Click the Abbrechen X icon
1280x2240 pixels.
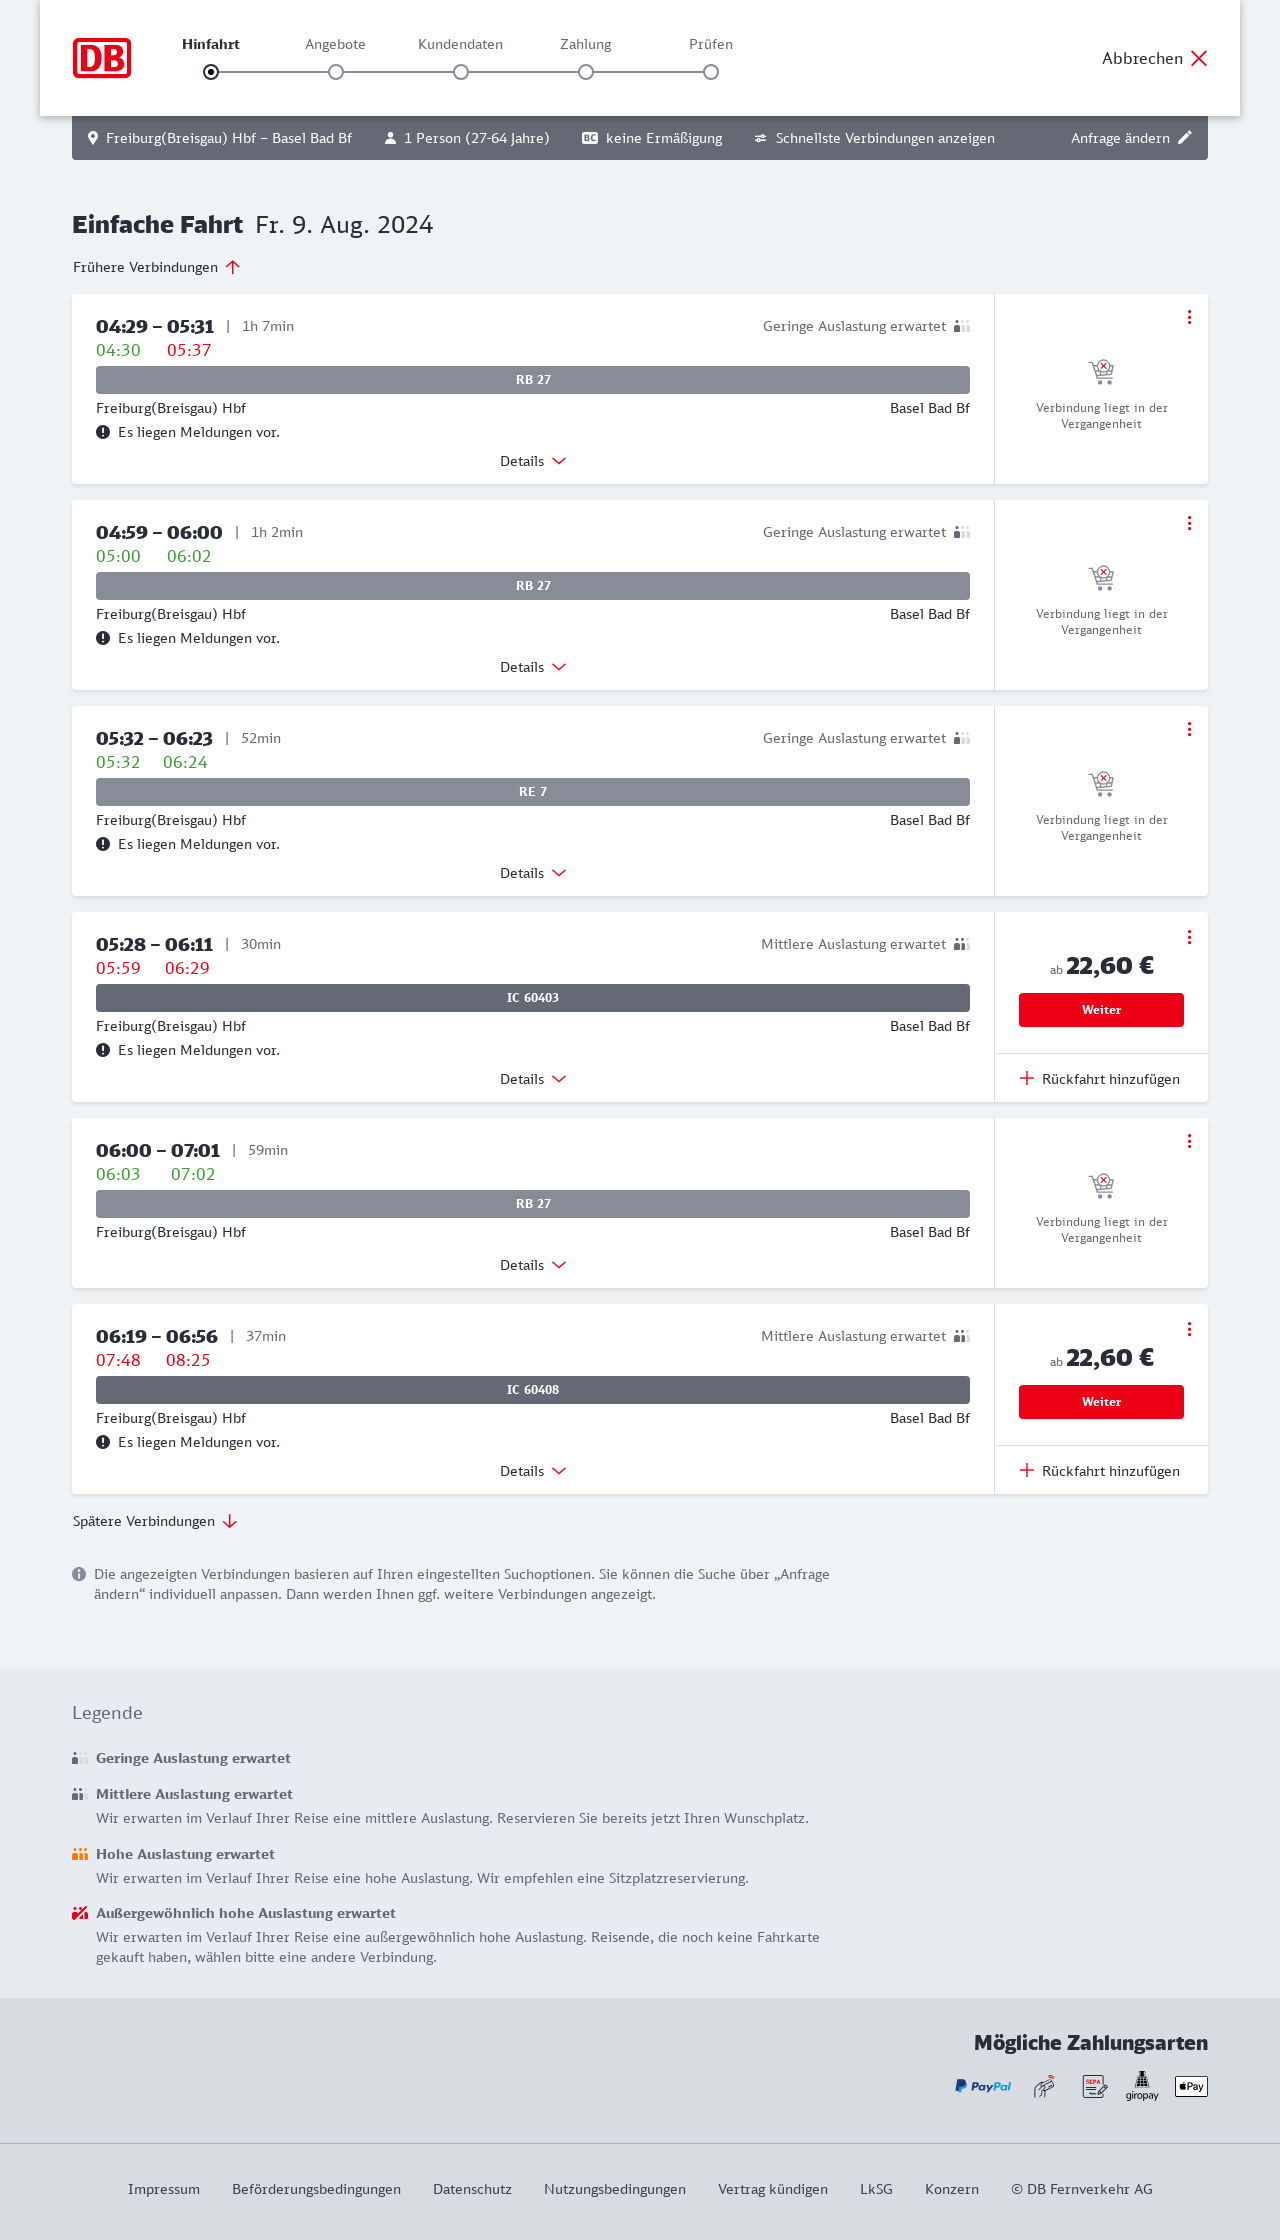click(1199, 58)
